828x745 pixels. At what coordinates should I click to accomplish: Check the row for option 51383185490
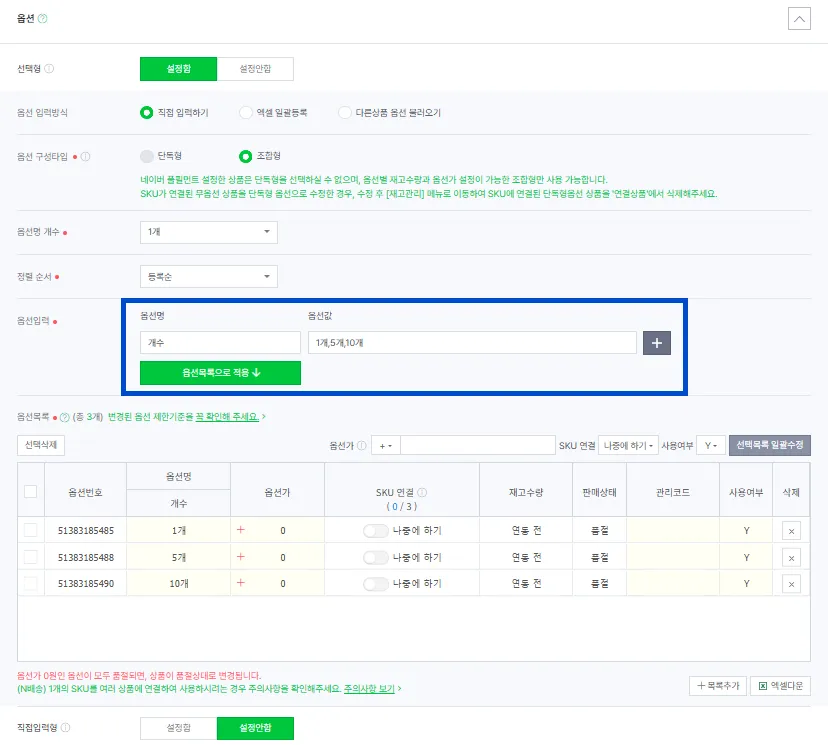(31, 583)
